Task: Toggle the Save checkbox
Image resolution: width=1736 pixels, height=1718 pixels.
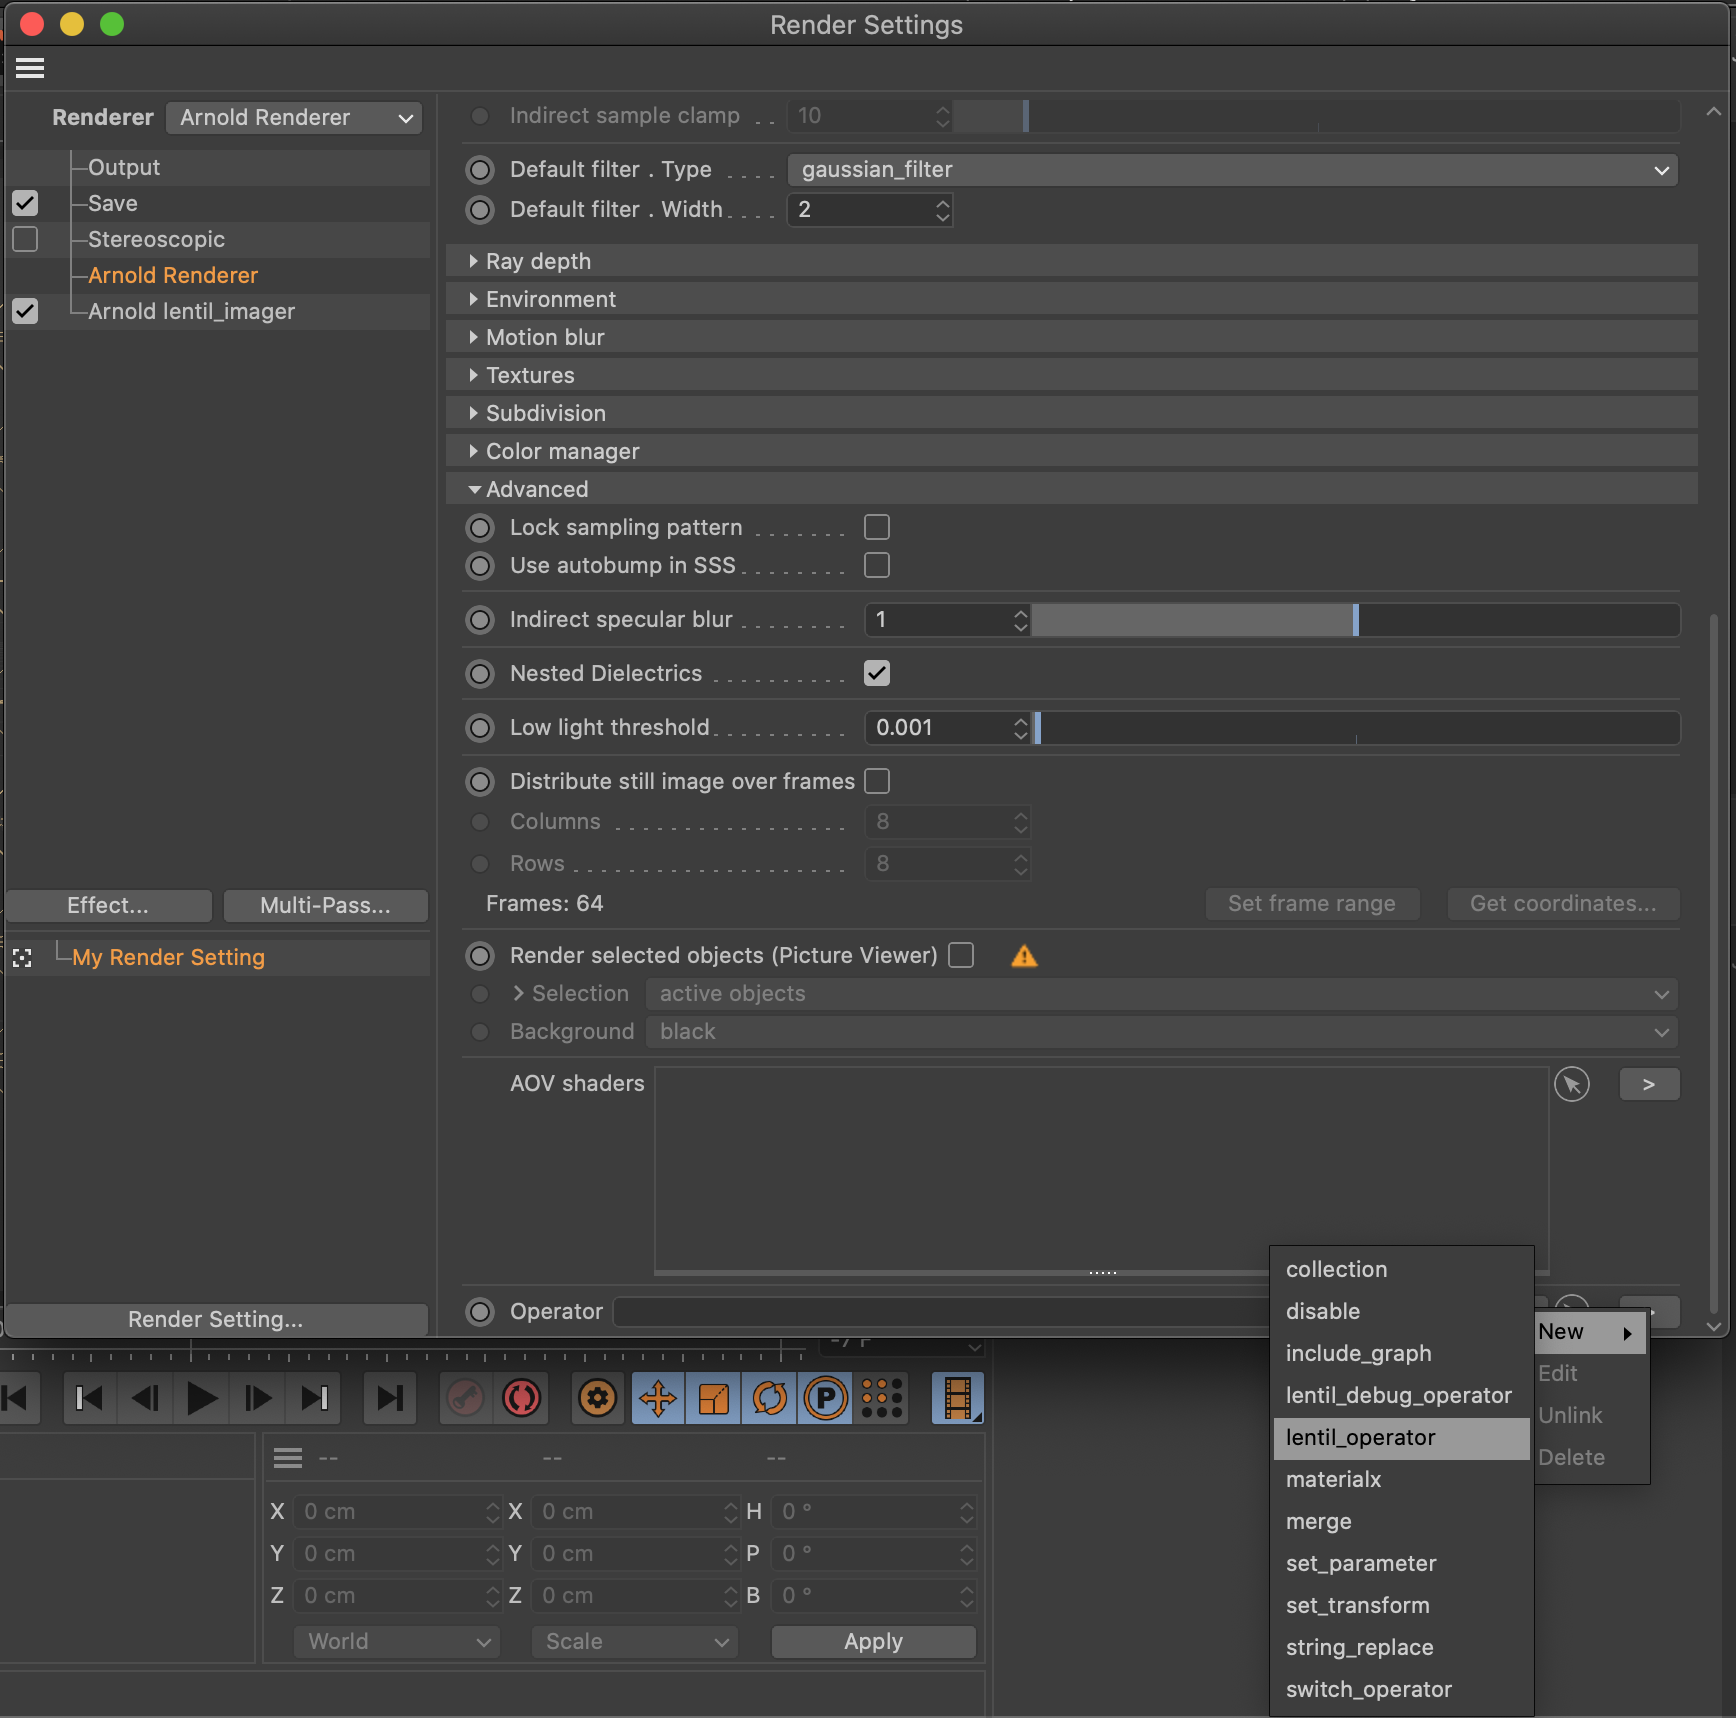Action: 25,203
